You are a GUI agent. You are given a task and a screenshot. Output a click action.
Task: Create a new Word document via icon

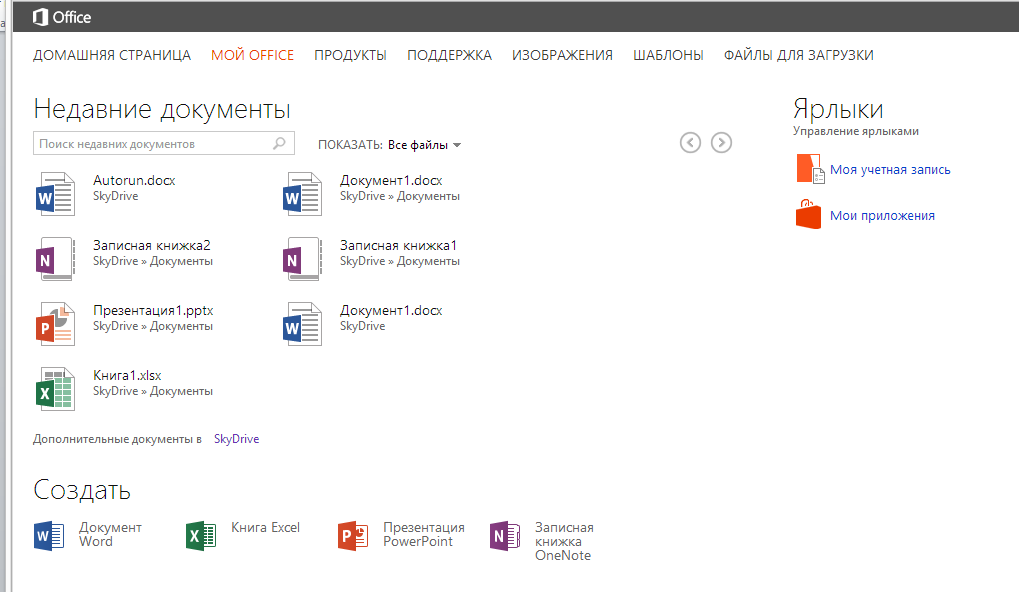[48, 535]
